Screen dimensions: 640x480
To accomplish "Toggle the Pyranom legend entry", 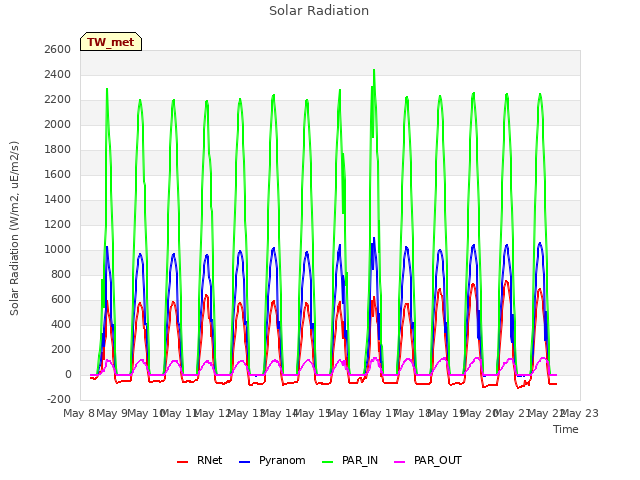I will click(x=272, y=460).
